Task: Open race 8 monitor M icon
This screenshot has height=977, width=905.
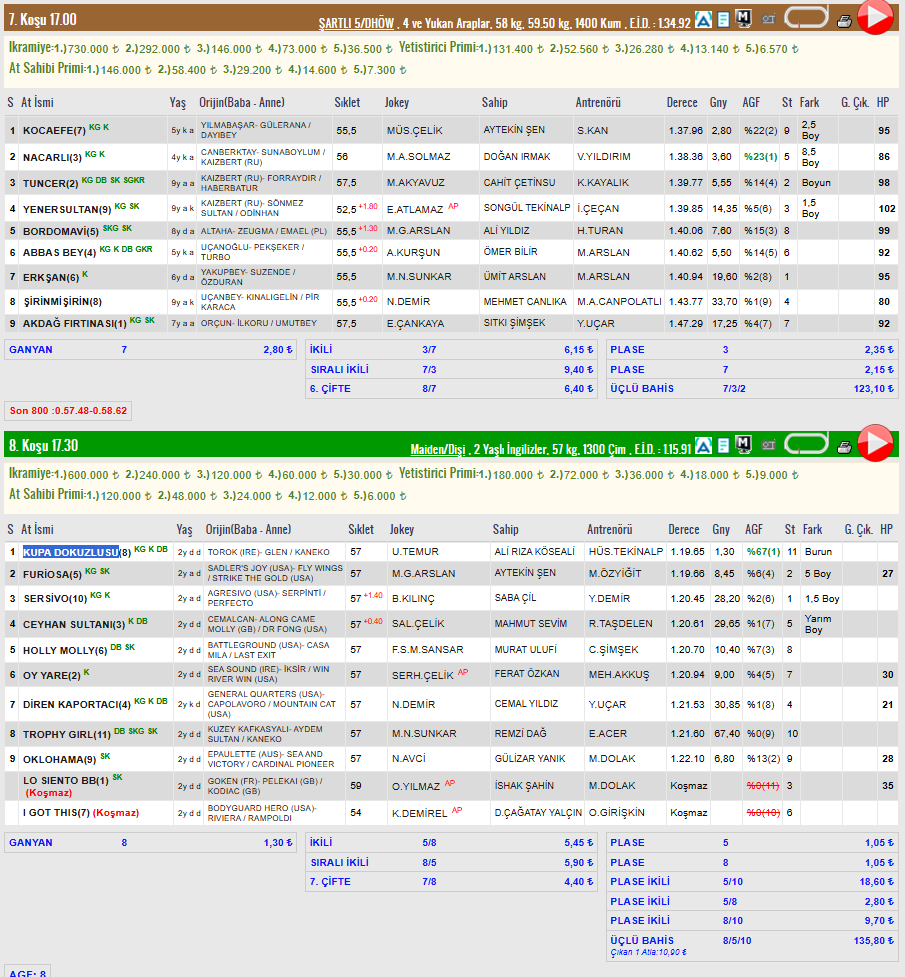Action: coord(743,444)
